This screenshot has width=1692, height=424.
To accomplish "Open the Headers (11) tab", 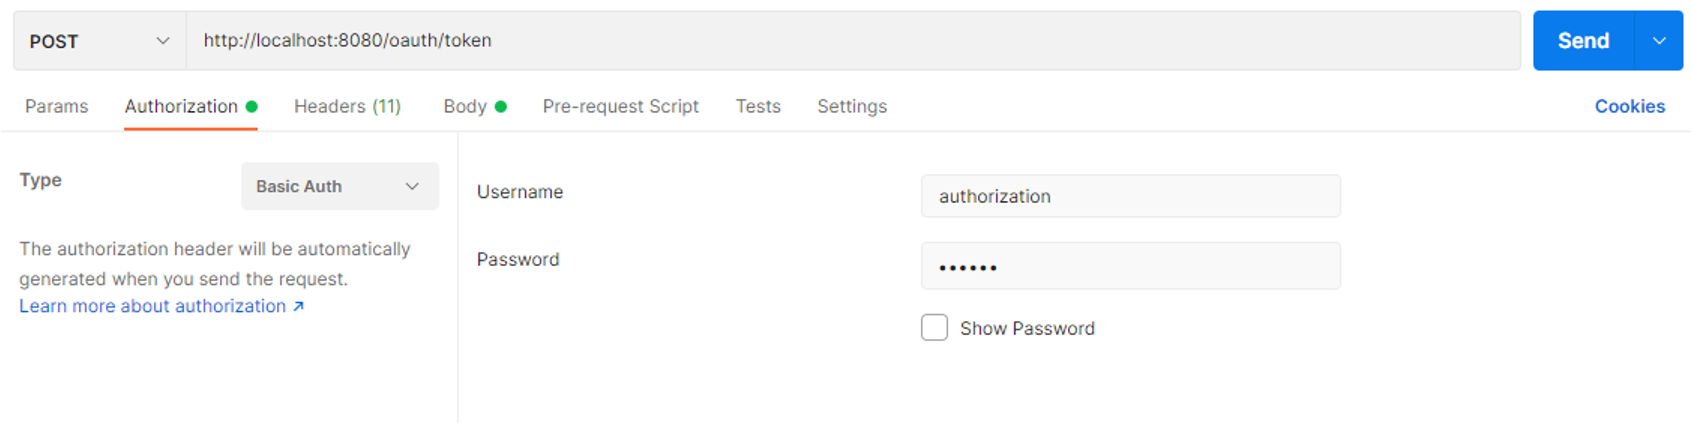I will coord(347,106).
